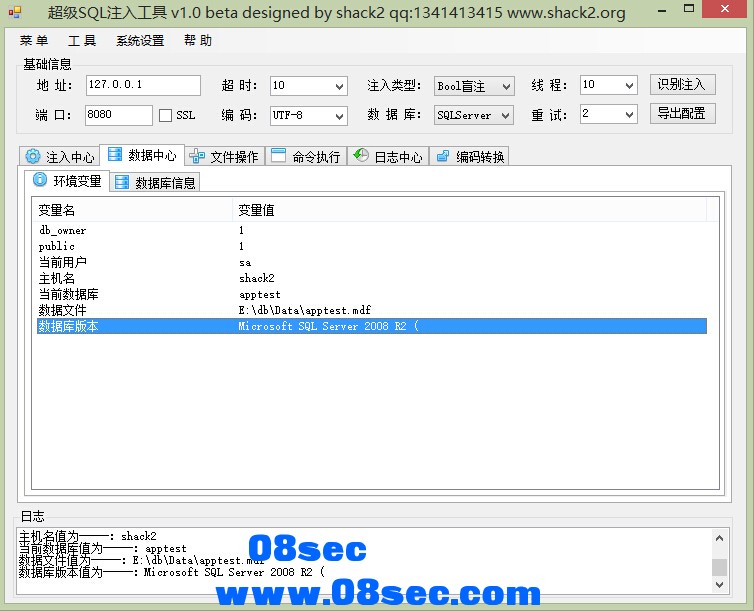Viewport: 754px width, 611px height.
Task: Click the 变量名 column header
Action: (132, 210)
